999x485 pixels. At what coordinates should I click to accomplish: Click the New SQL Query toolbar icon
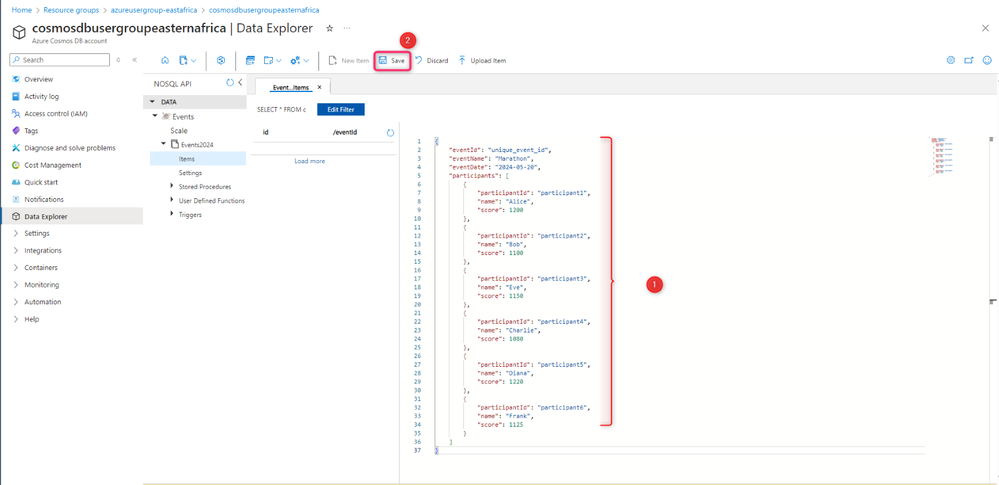(x=250, y=61)
